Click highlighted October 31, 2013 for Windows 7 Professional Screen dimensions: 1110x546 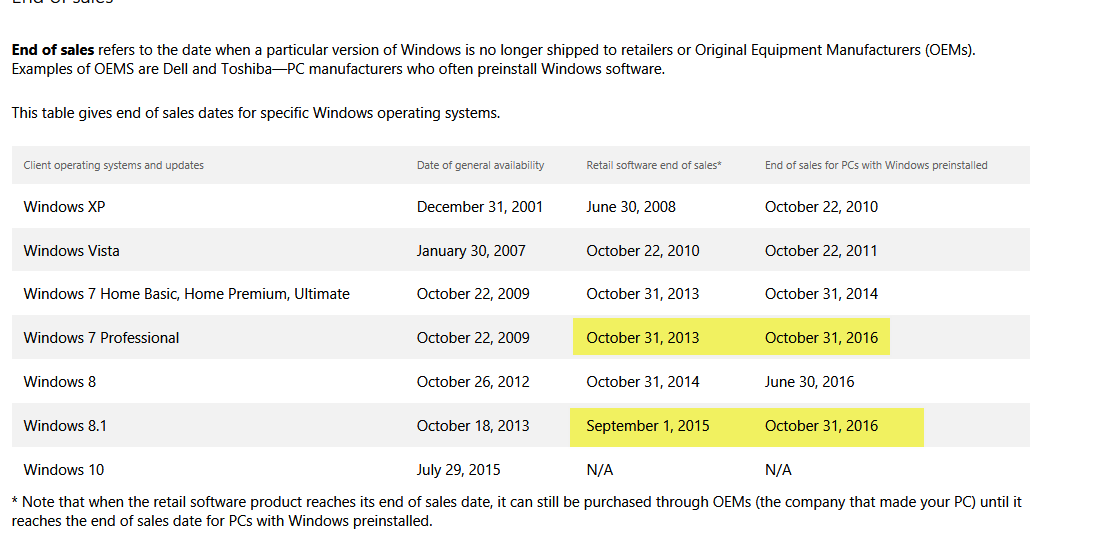pos(643,338)
